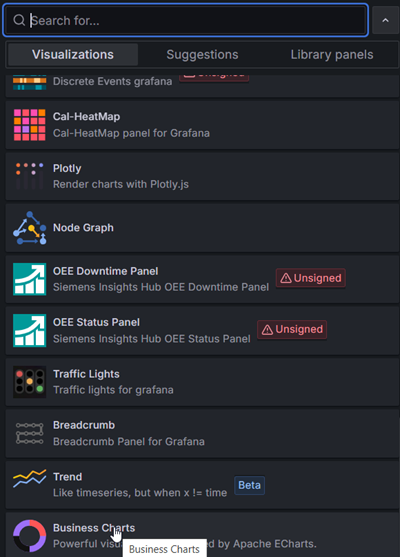Click the search magnifier icon
This screenshot has height=557, width=400.
pyautogui.click(x=19, y=20)
